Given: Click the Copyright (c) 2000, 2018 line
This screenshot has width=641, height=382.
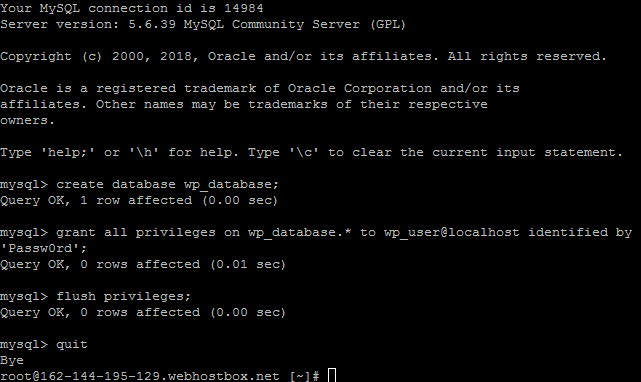Looking at the screenshot, I should [304, 56].
